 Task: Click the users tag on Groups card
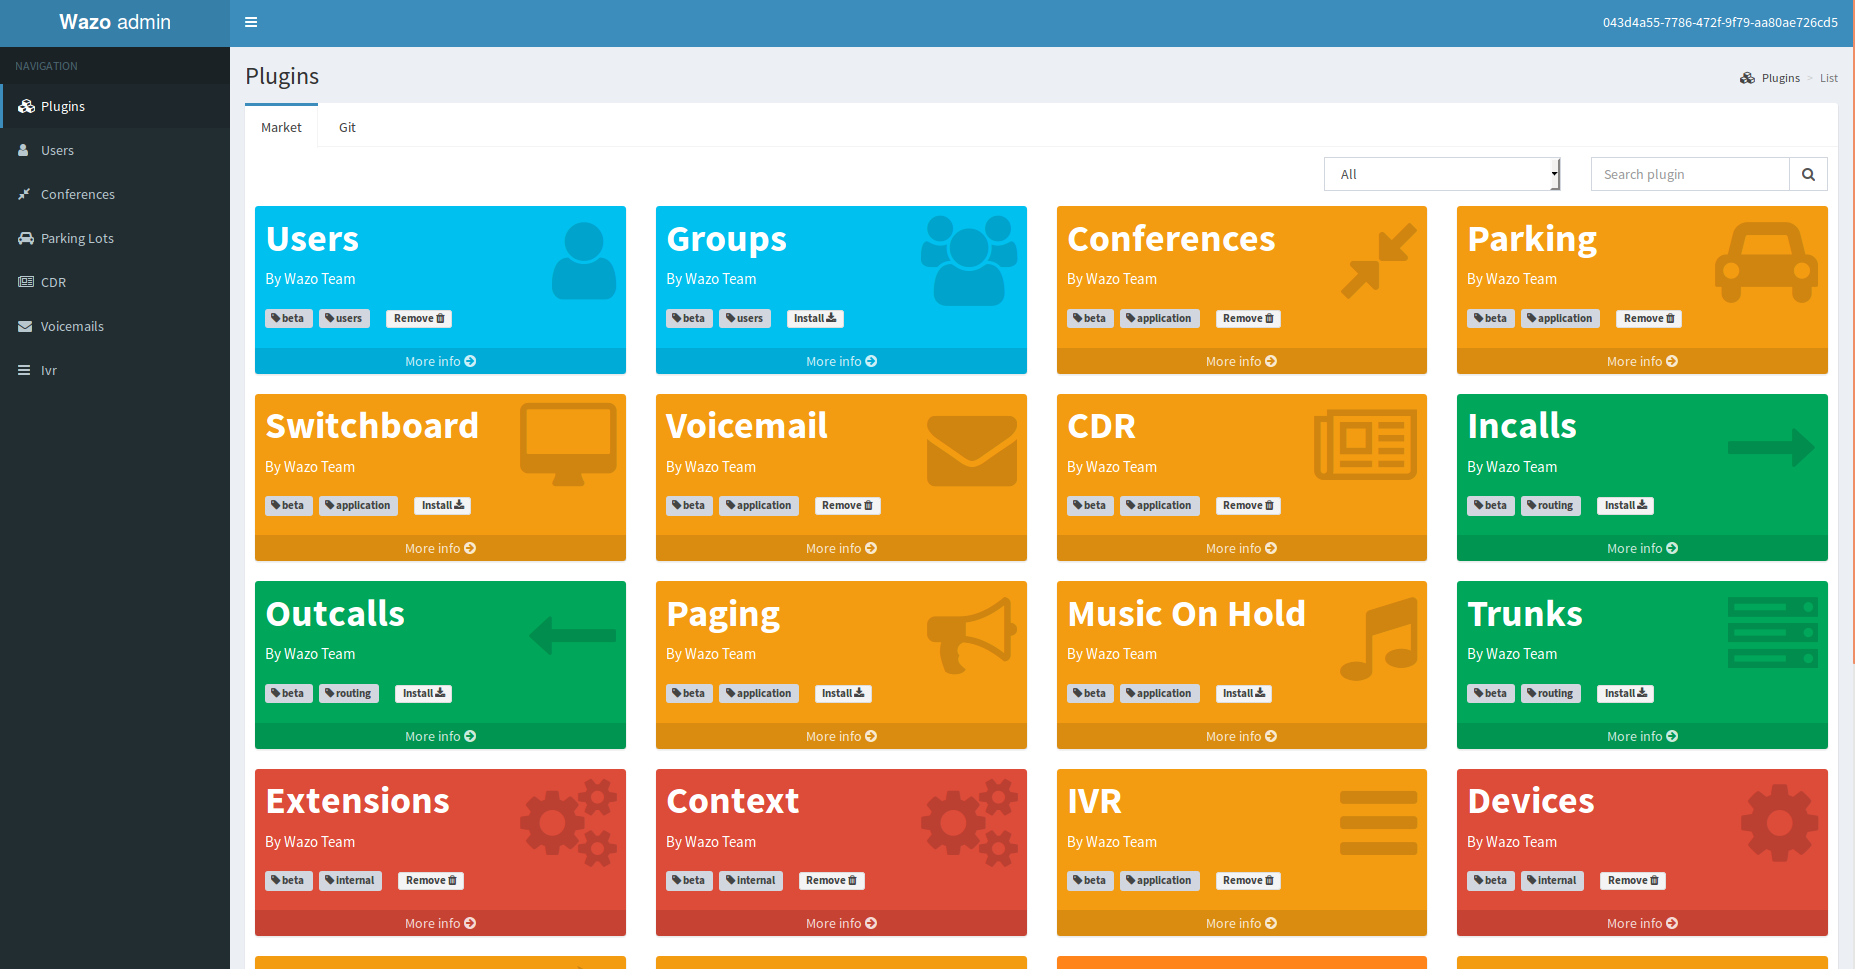click(745, 318)
